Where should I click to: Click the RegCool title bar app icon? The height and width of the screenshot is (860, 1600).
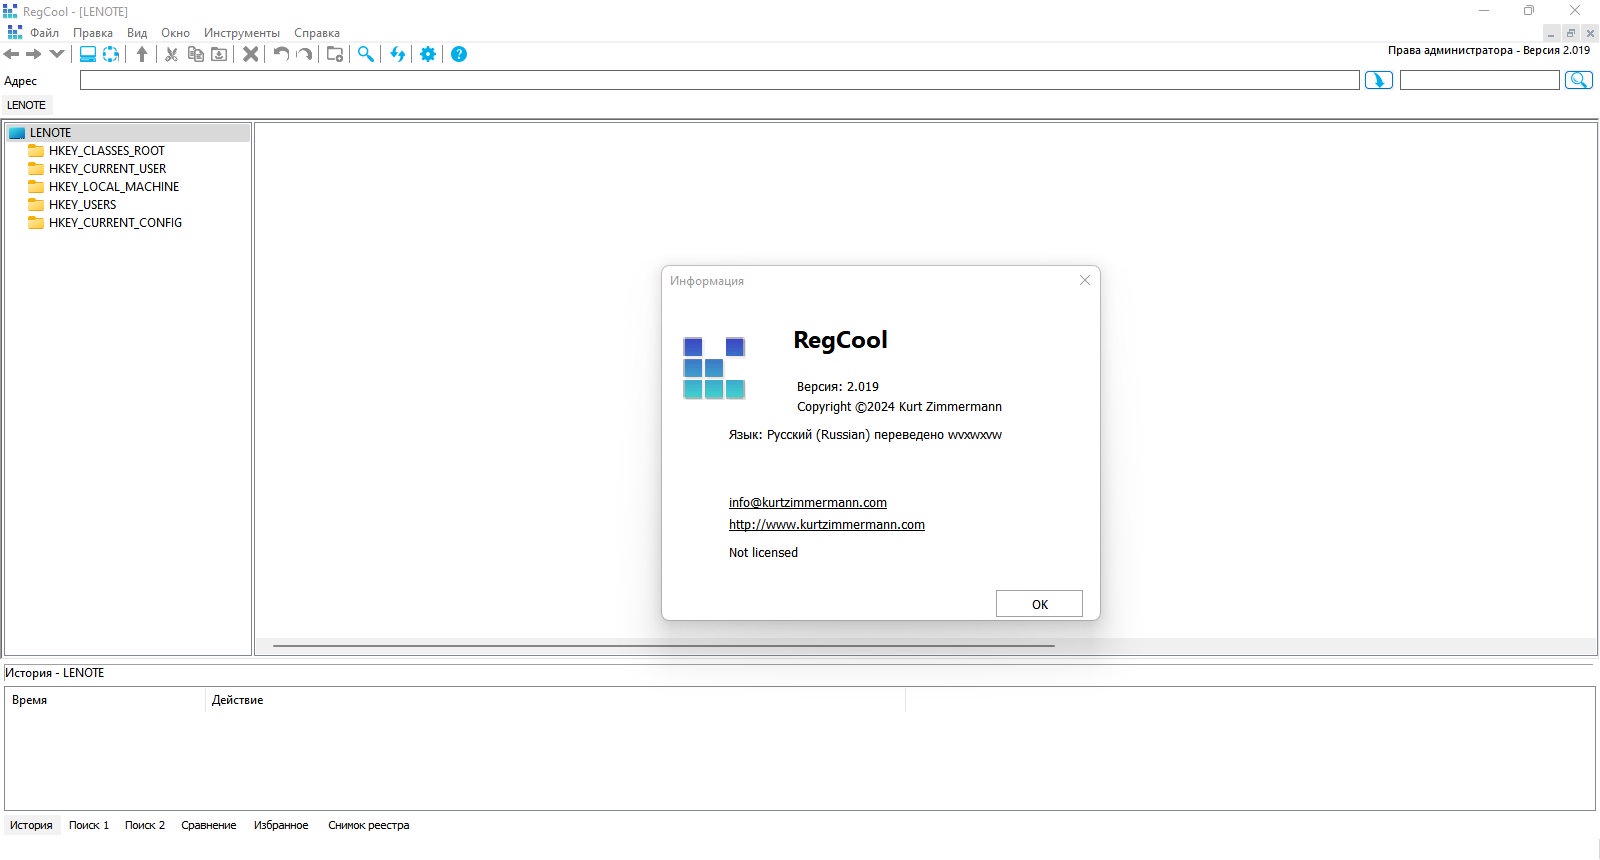click(x=10, y=11)
